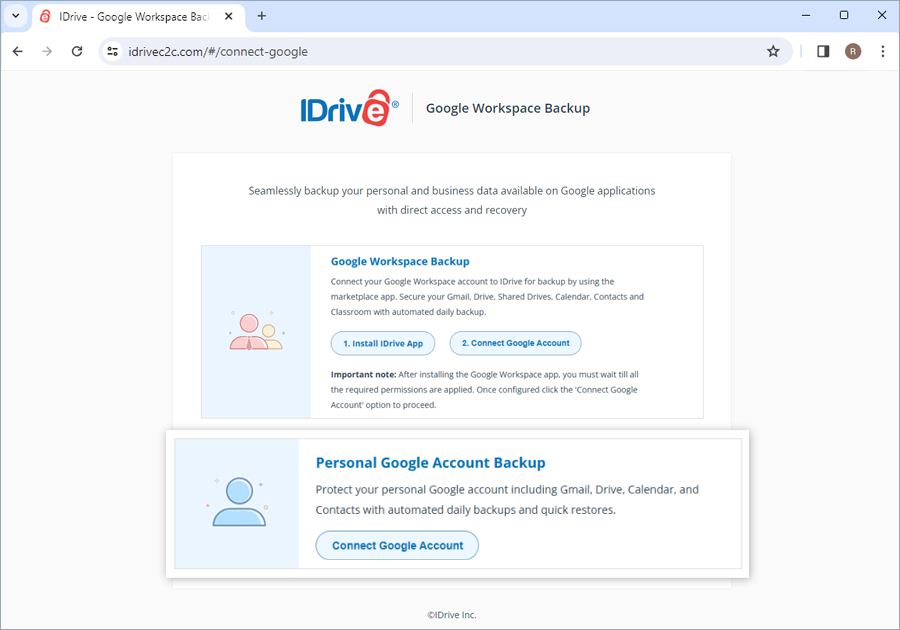This screenshot has width=900, height=630.
Task: Open the tab search dropdown arrow
Action: 16,16
